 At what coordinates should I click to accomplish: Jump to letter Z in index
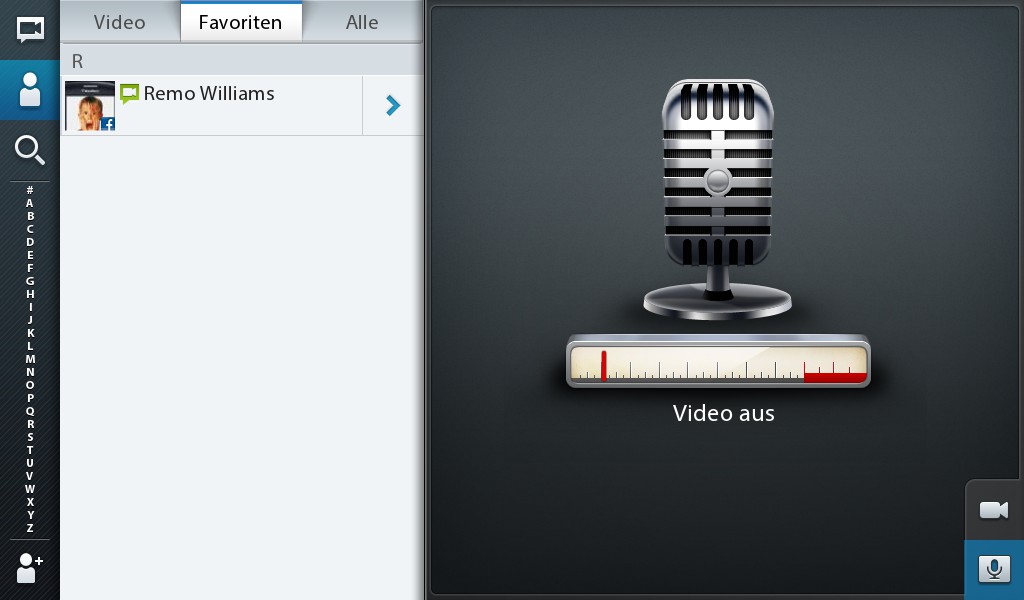pyautogui.click(x=30, y=528)
